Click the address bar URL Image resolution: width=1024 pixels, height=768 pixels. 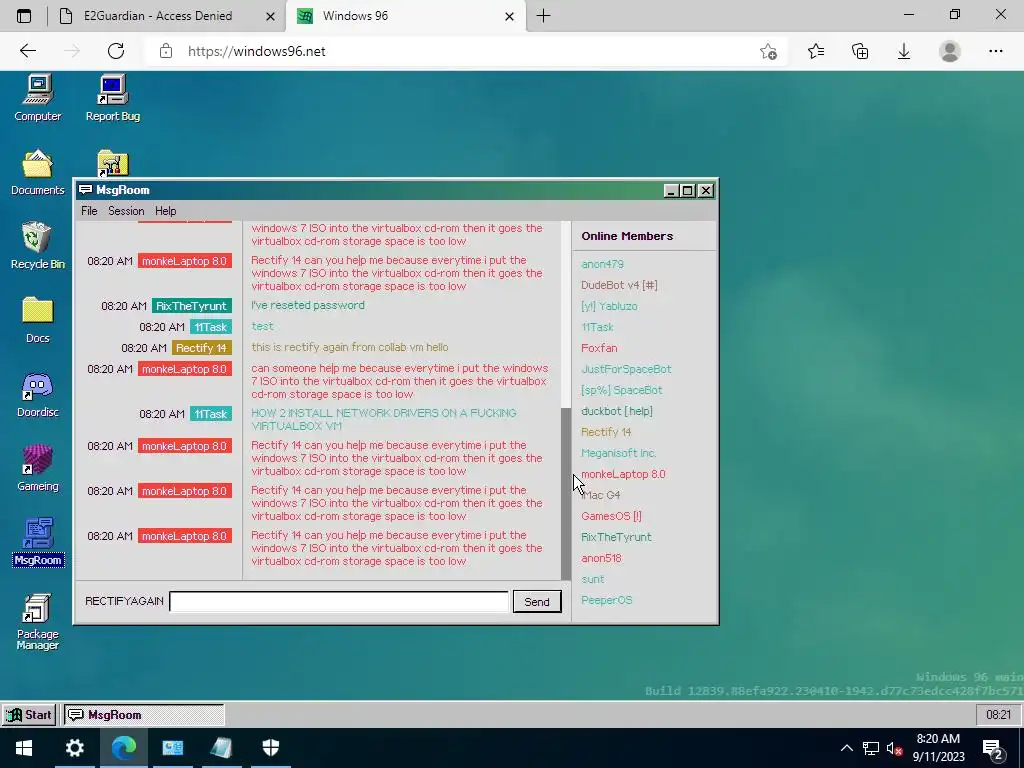click(257, 51)
